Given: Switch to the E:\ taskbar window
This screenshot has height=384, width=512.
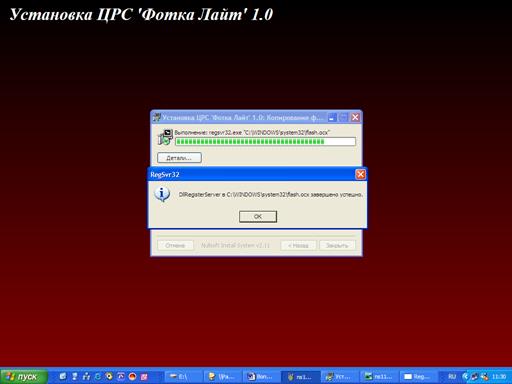Looking at the screenshot, I should tap(183, 377).
